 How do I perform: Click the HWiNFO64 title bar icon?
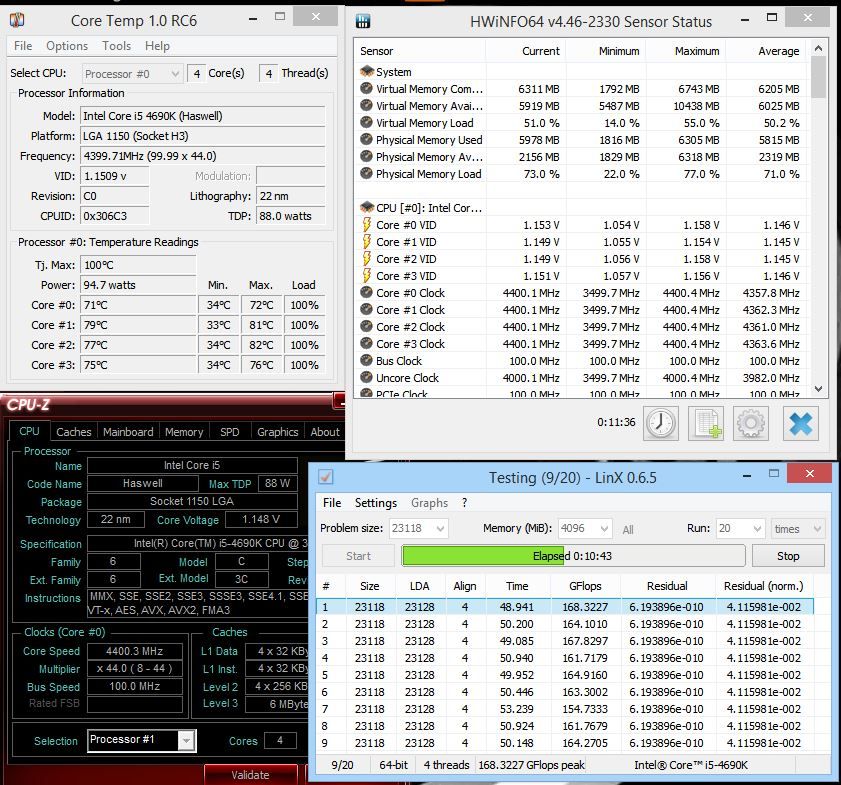pos(363,21)
